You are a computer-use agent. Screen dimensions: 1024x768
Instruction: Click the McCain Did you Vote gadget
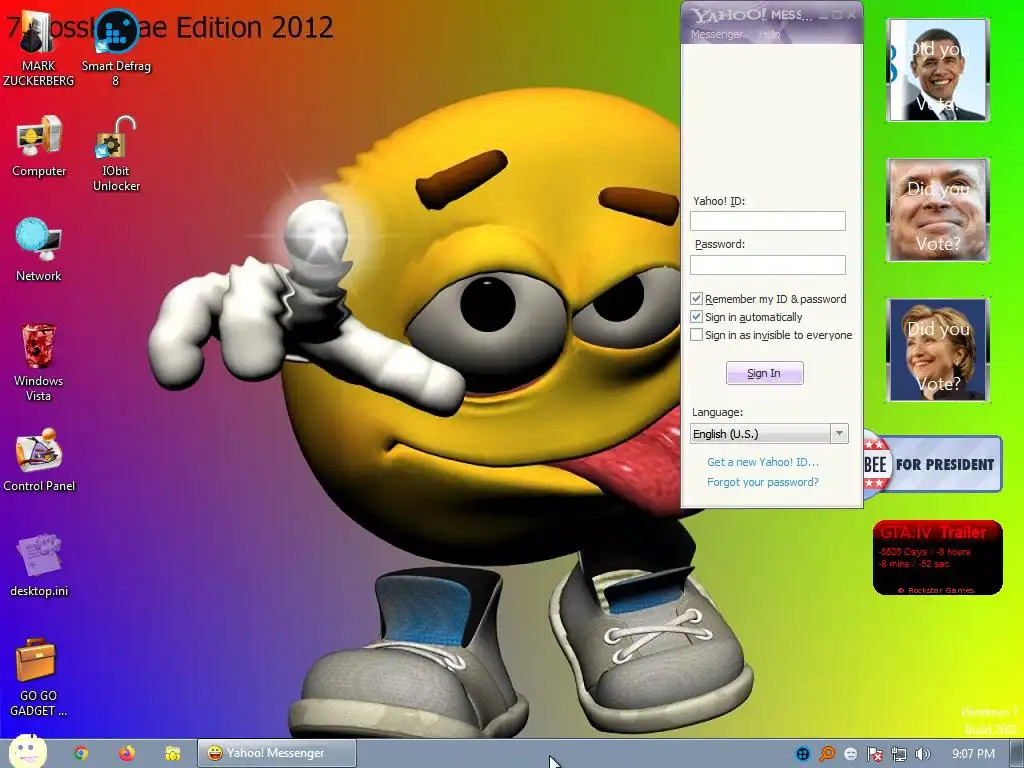pos(938,210)
